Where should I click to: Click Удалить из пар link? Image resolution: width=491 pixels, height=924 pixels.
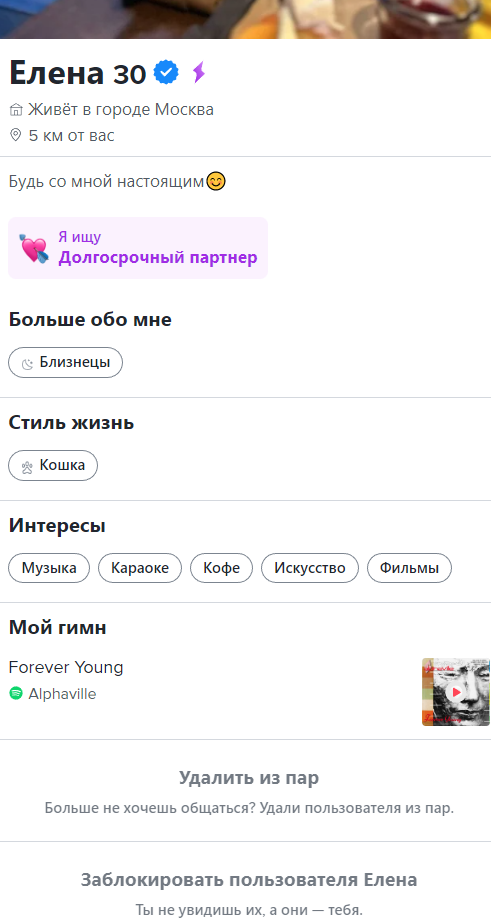click(249, 778)
